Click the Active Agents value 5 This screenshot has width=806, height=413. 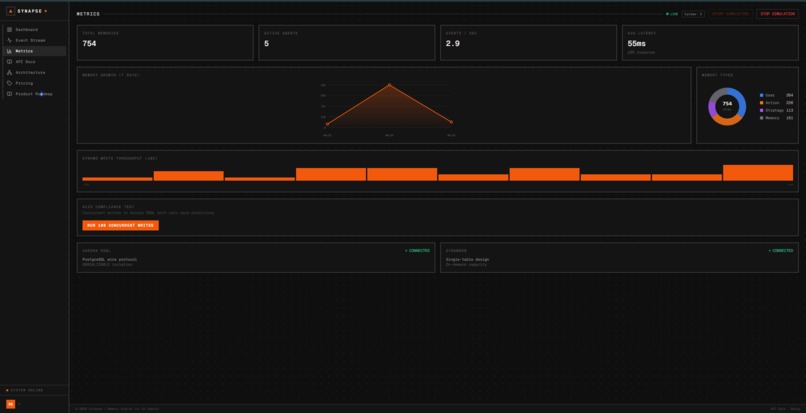pos(266,44)
